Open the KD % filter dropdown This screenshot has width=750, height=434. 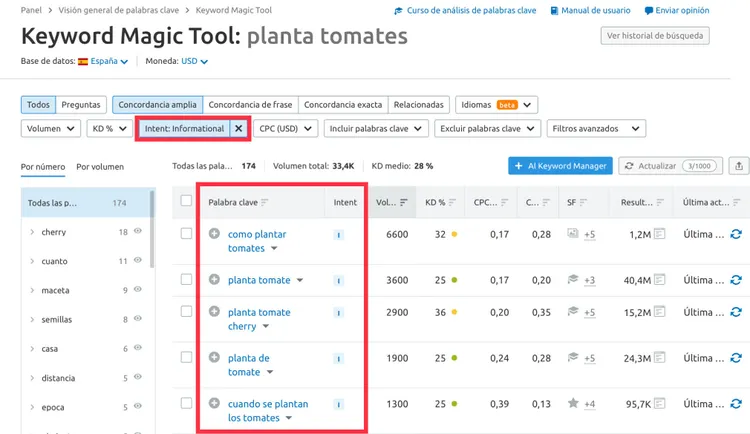pyautogui.click(x=109, y=128)
